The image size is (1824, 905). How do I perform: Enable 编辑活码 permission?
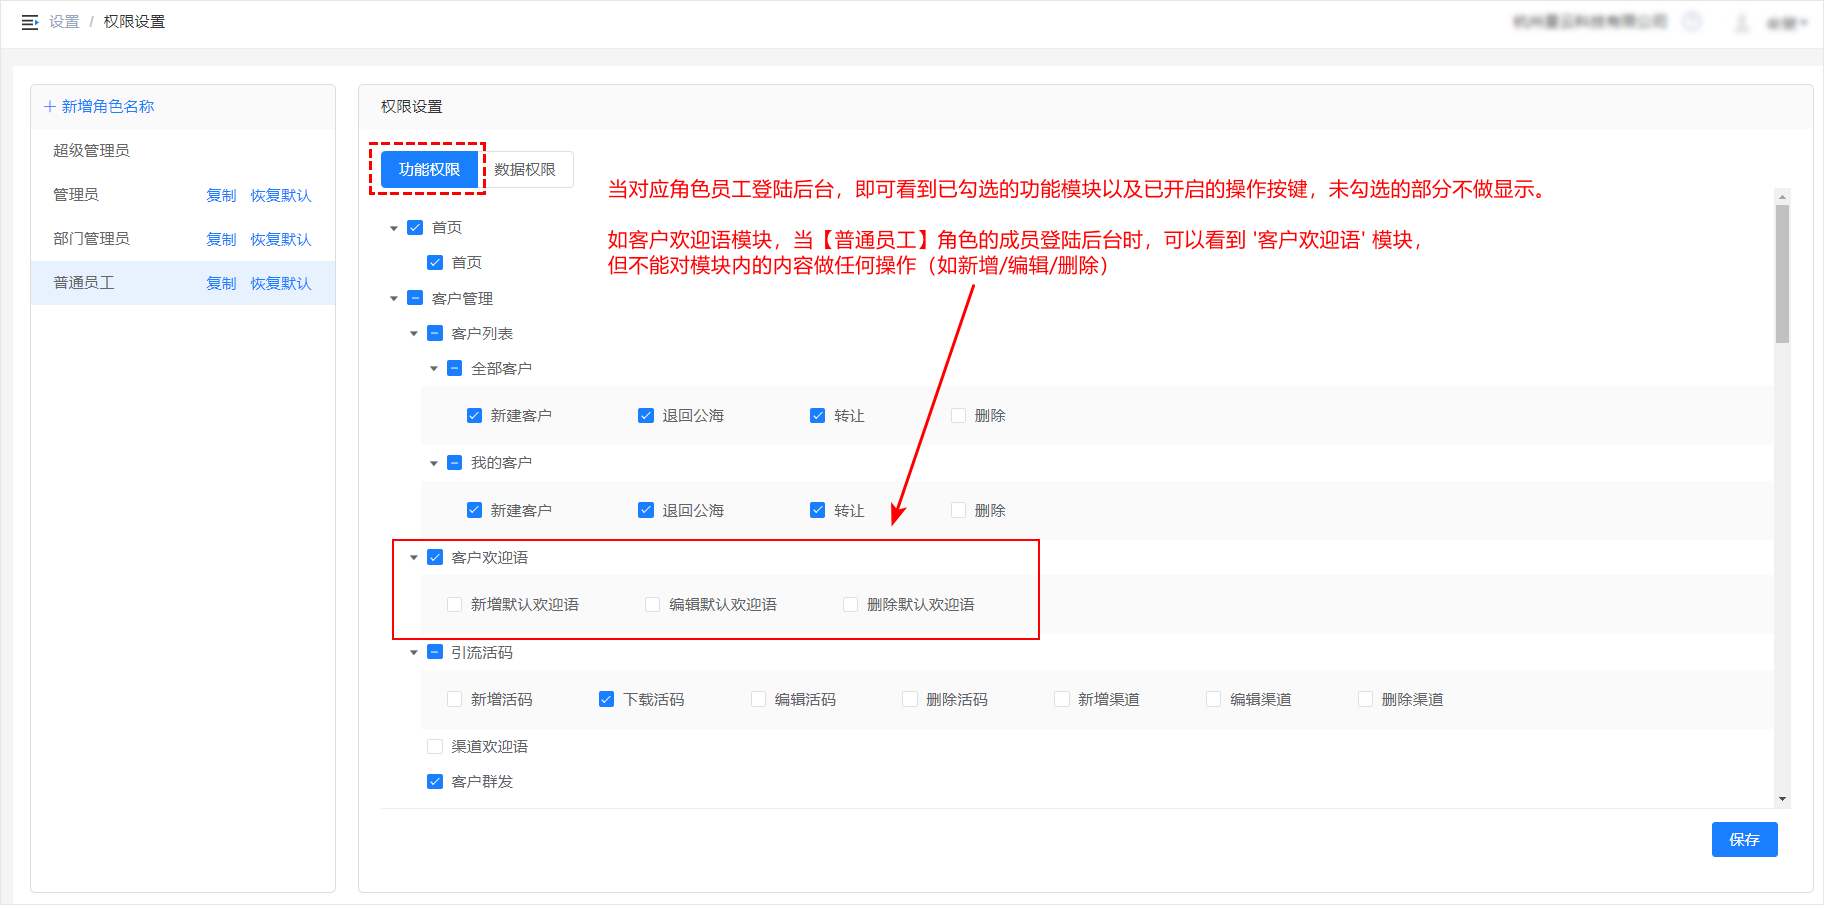pyautogui.click(x=759, y=700)
